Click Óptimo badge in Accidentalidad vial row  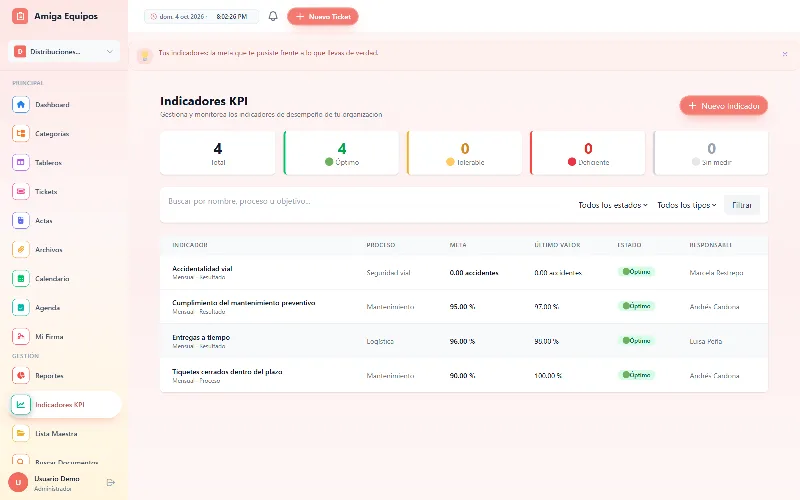[x=636, y=272]
